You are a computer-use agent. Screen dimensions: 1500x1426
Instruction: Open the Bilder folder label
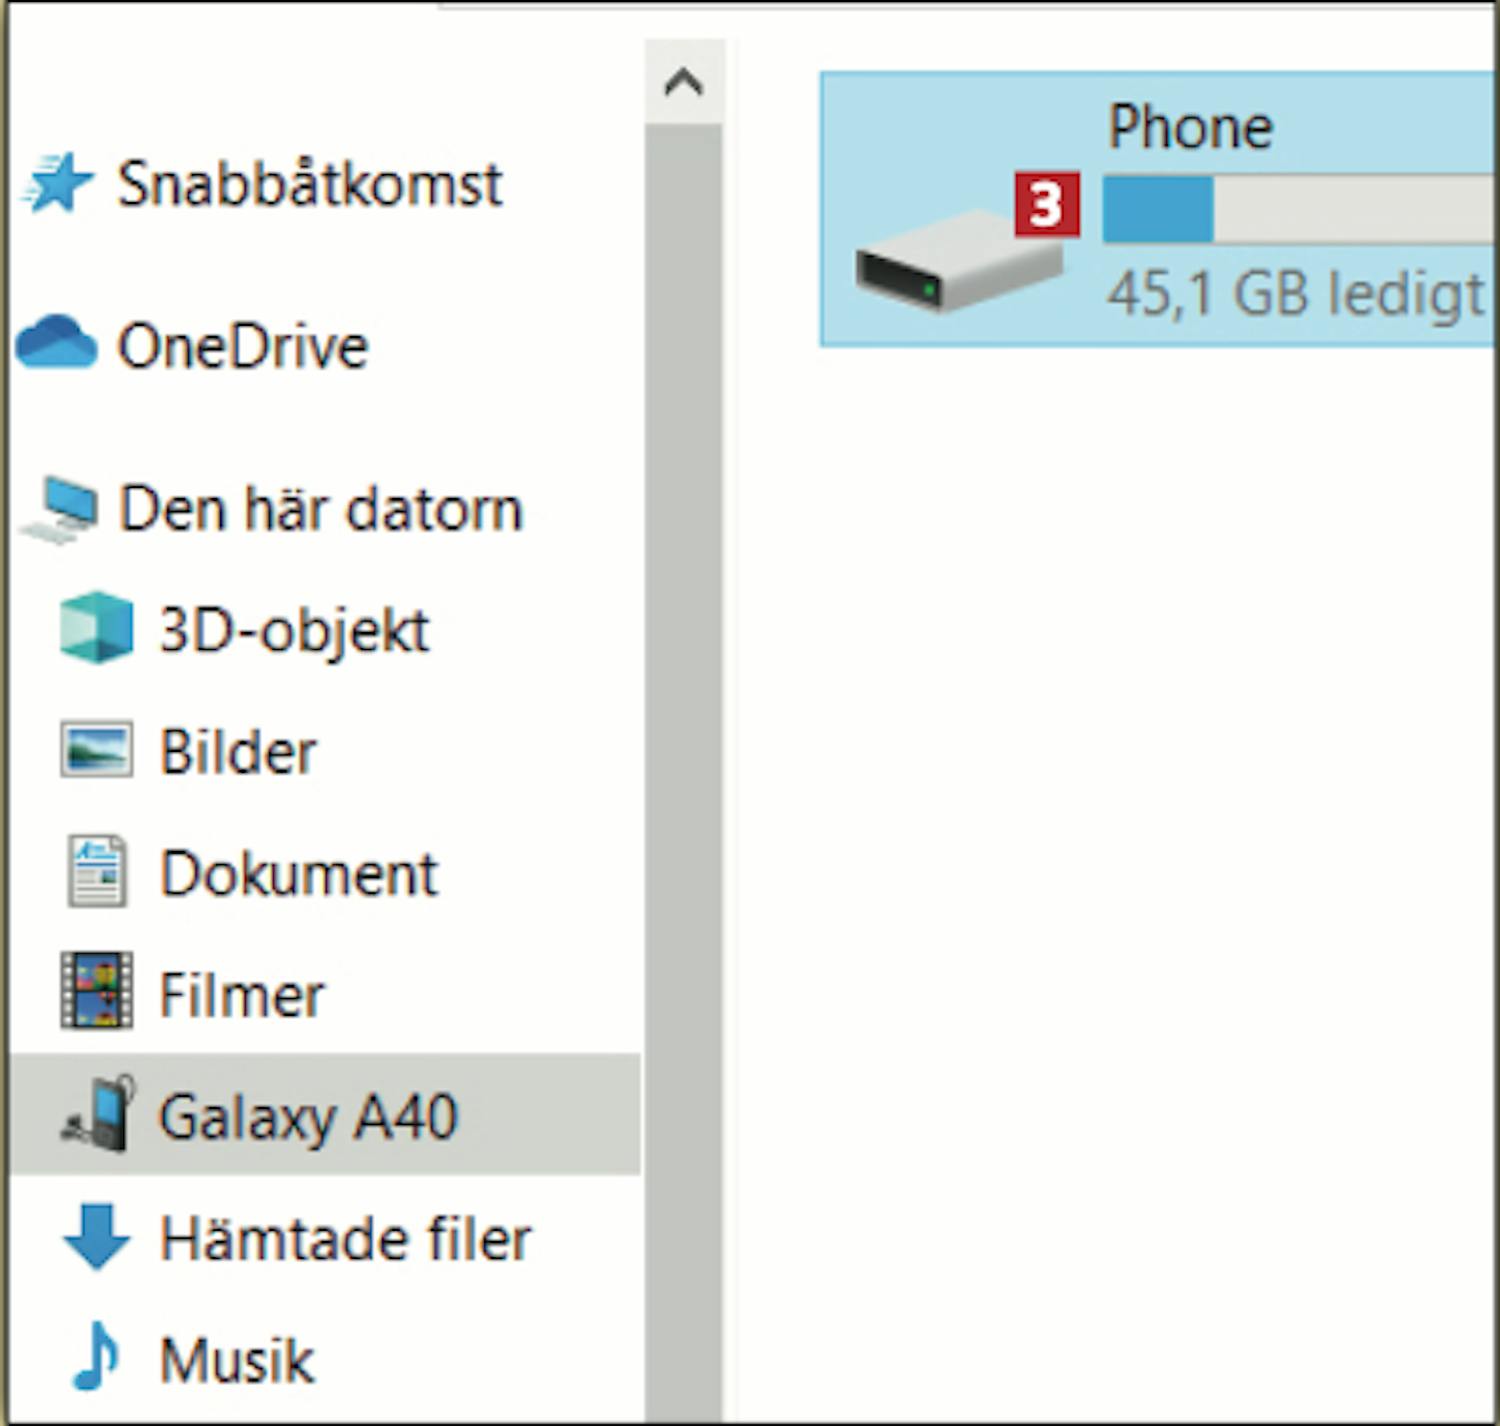(238, 751)
